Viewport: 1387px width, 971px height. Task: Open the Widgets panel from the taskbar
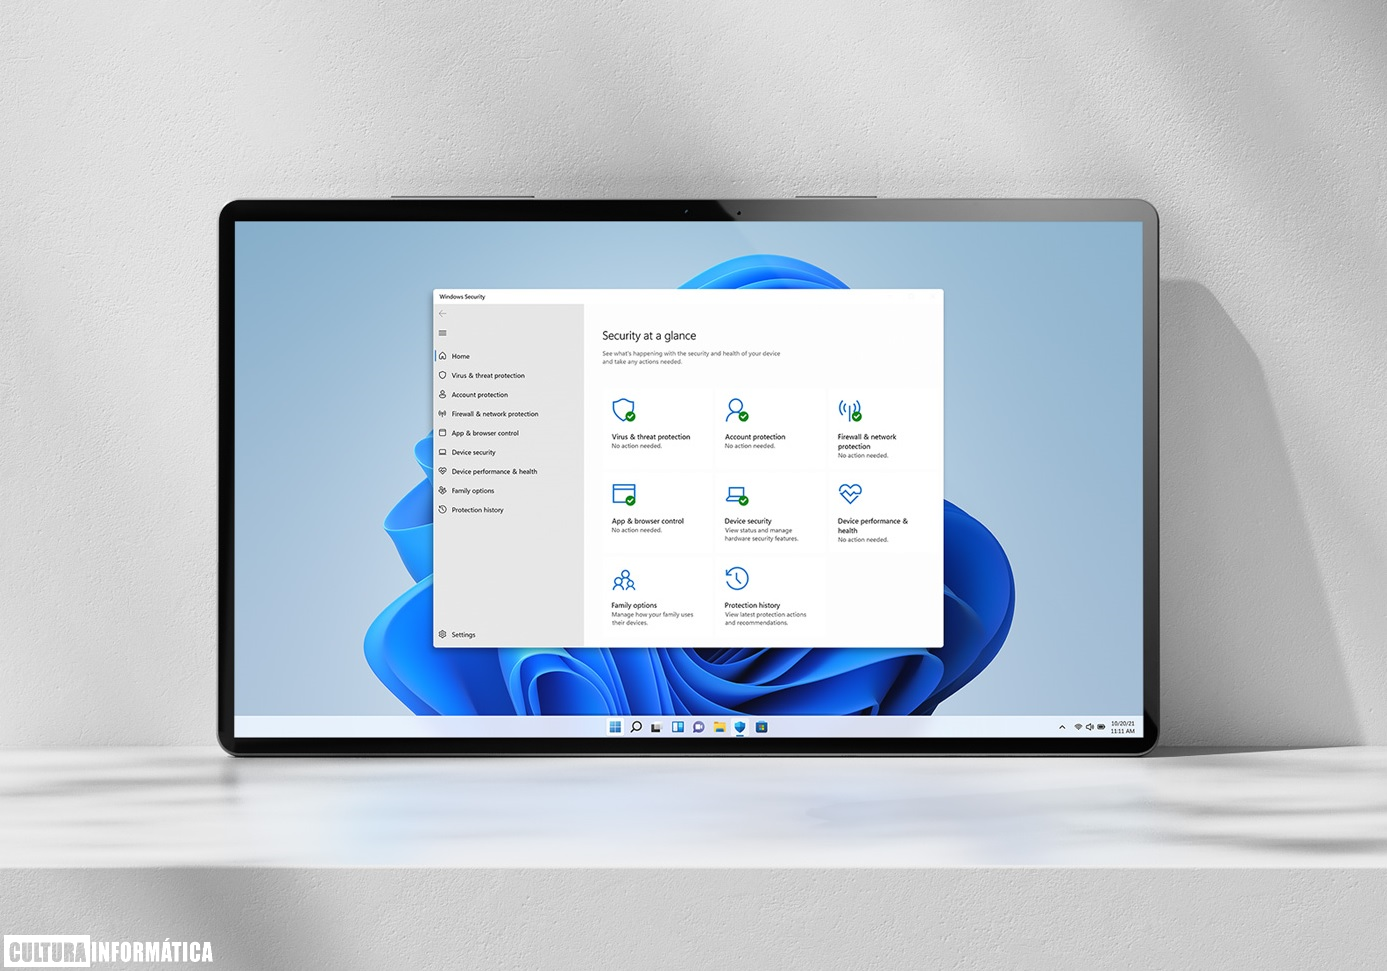pyautogui.click(x=678, y=727)
